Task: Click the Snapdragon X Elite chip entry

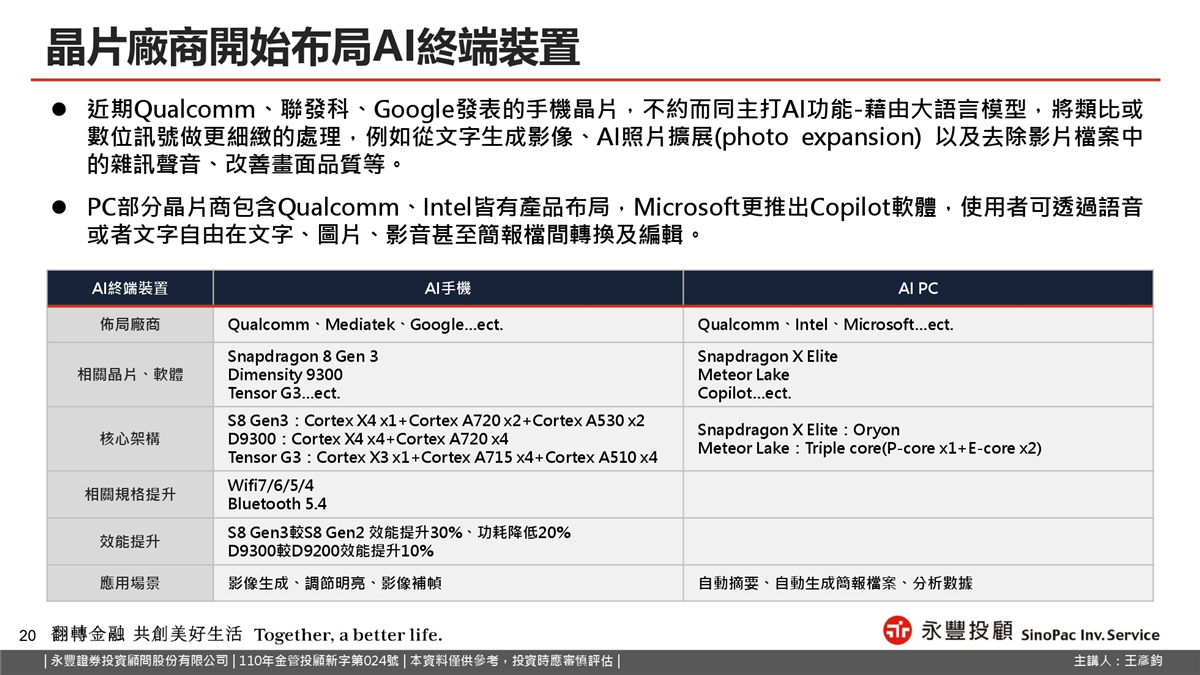Action: (767, 356)
